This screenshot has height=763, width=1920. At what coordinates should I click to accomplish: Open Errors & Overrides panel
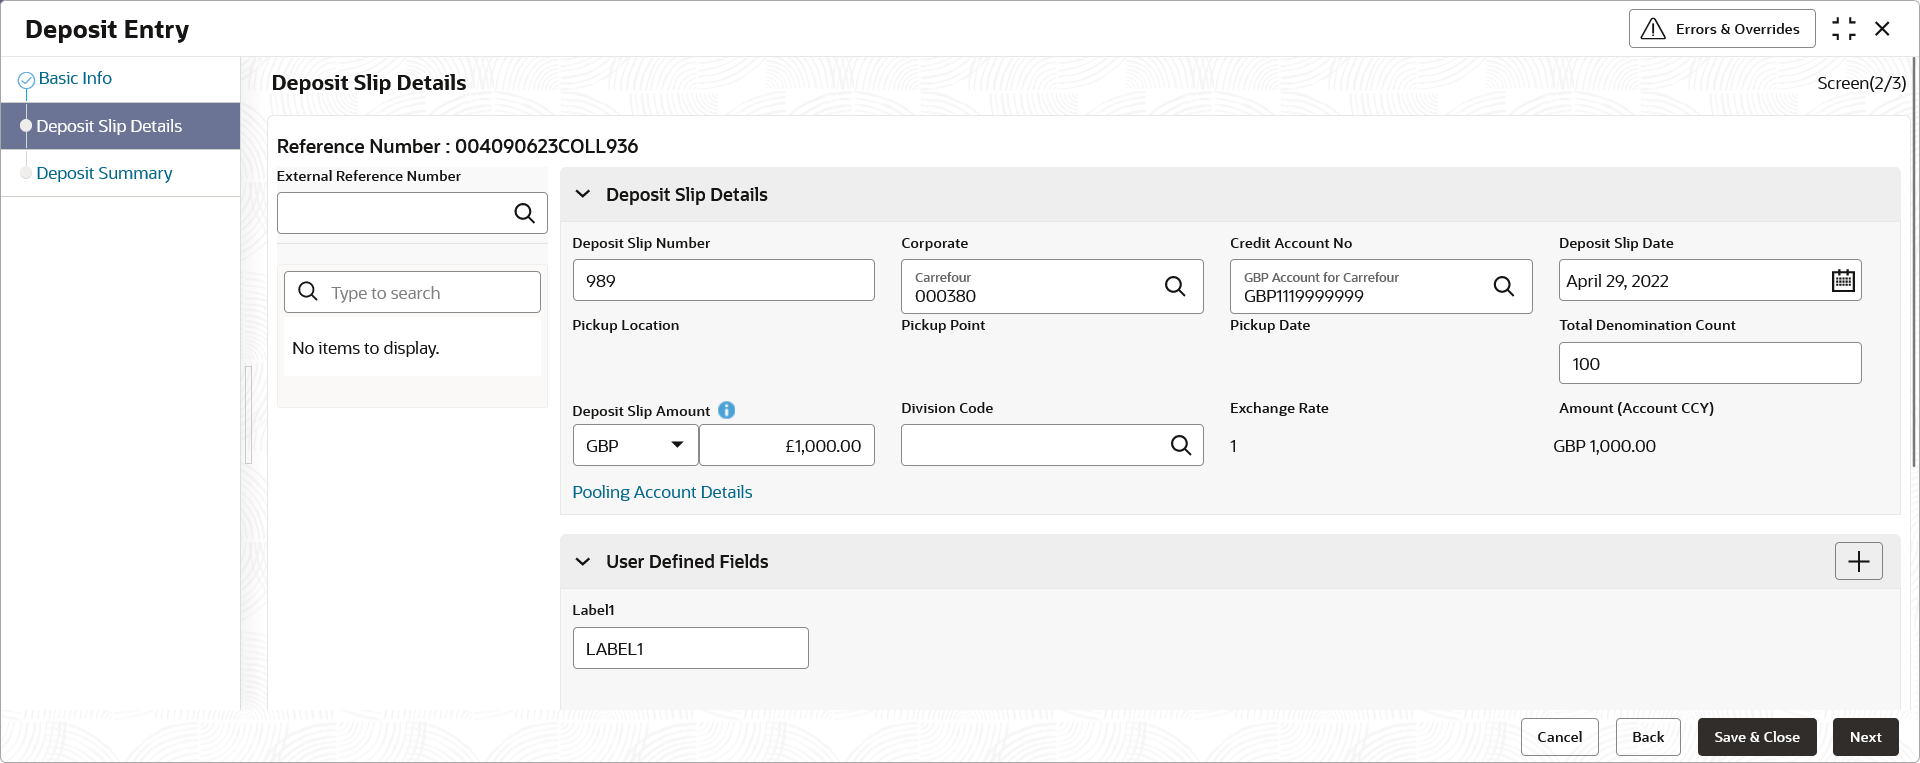[1721, 29]
